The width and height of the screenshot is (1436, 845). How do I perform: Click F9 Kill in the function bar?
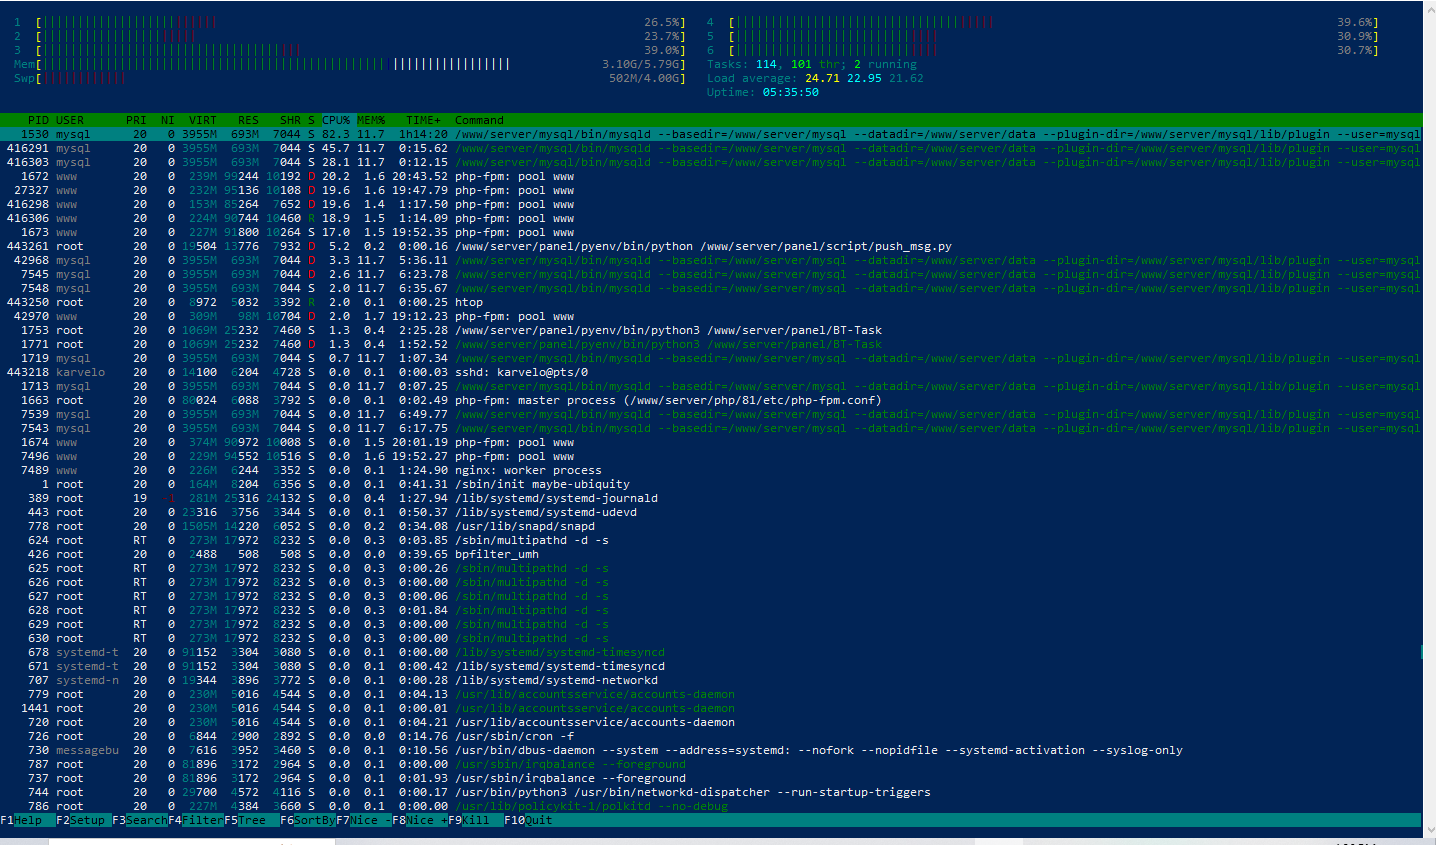[468, 820]
